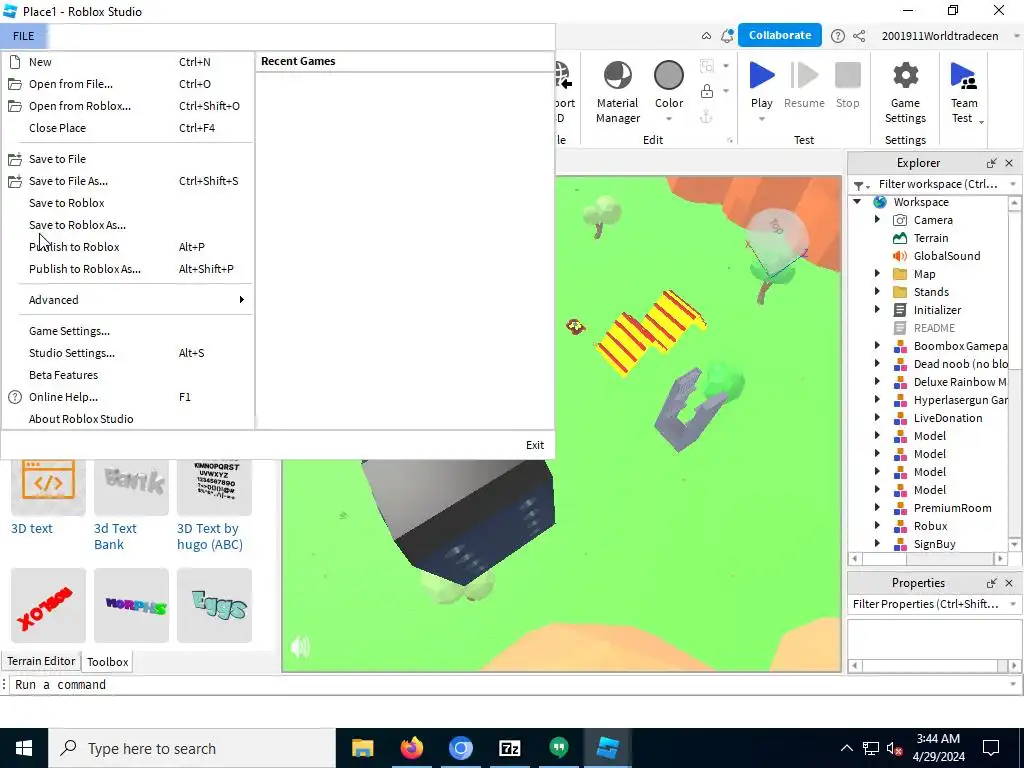The height and width of the screenshot is (768, 1024).
Task: Click the Color tool circle
Action: point(669,76)
